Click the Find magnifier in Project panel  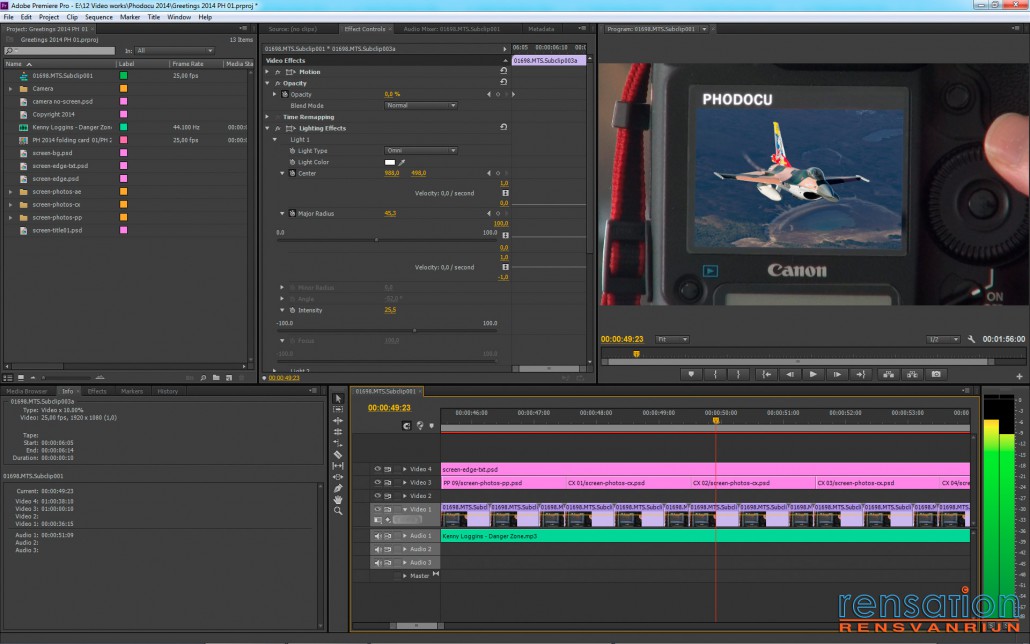203,378
